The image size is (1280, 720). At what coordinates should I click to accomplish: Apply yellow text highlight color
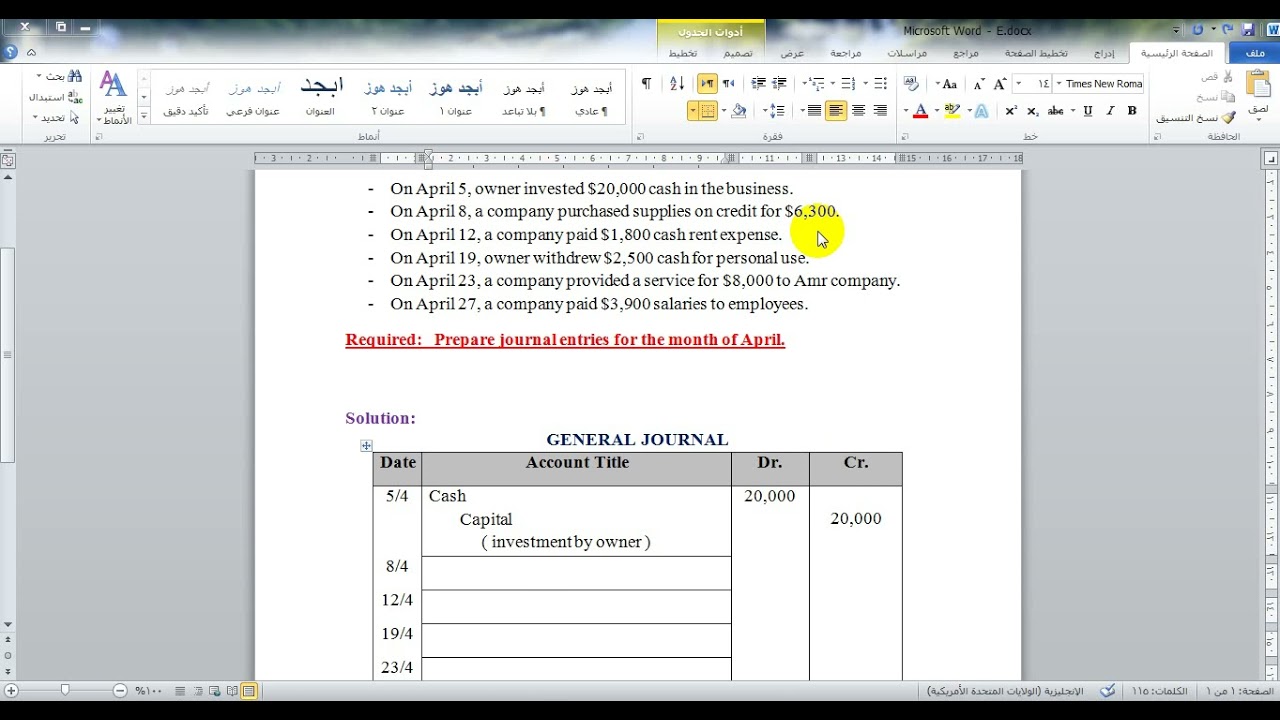coord(952,111)
